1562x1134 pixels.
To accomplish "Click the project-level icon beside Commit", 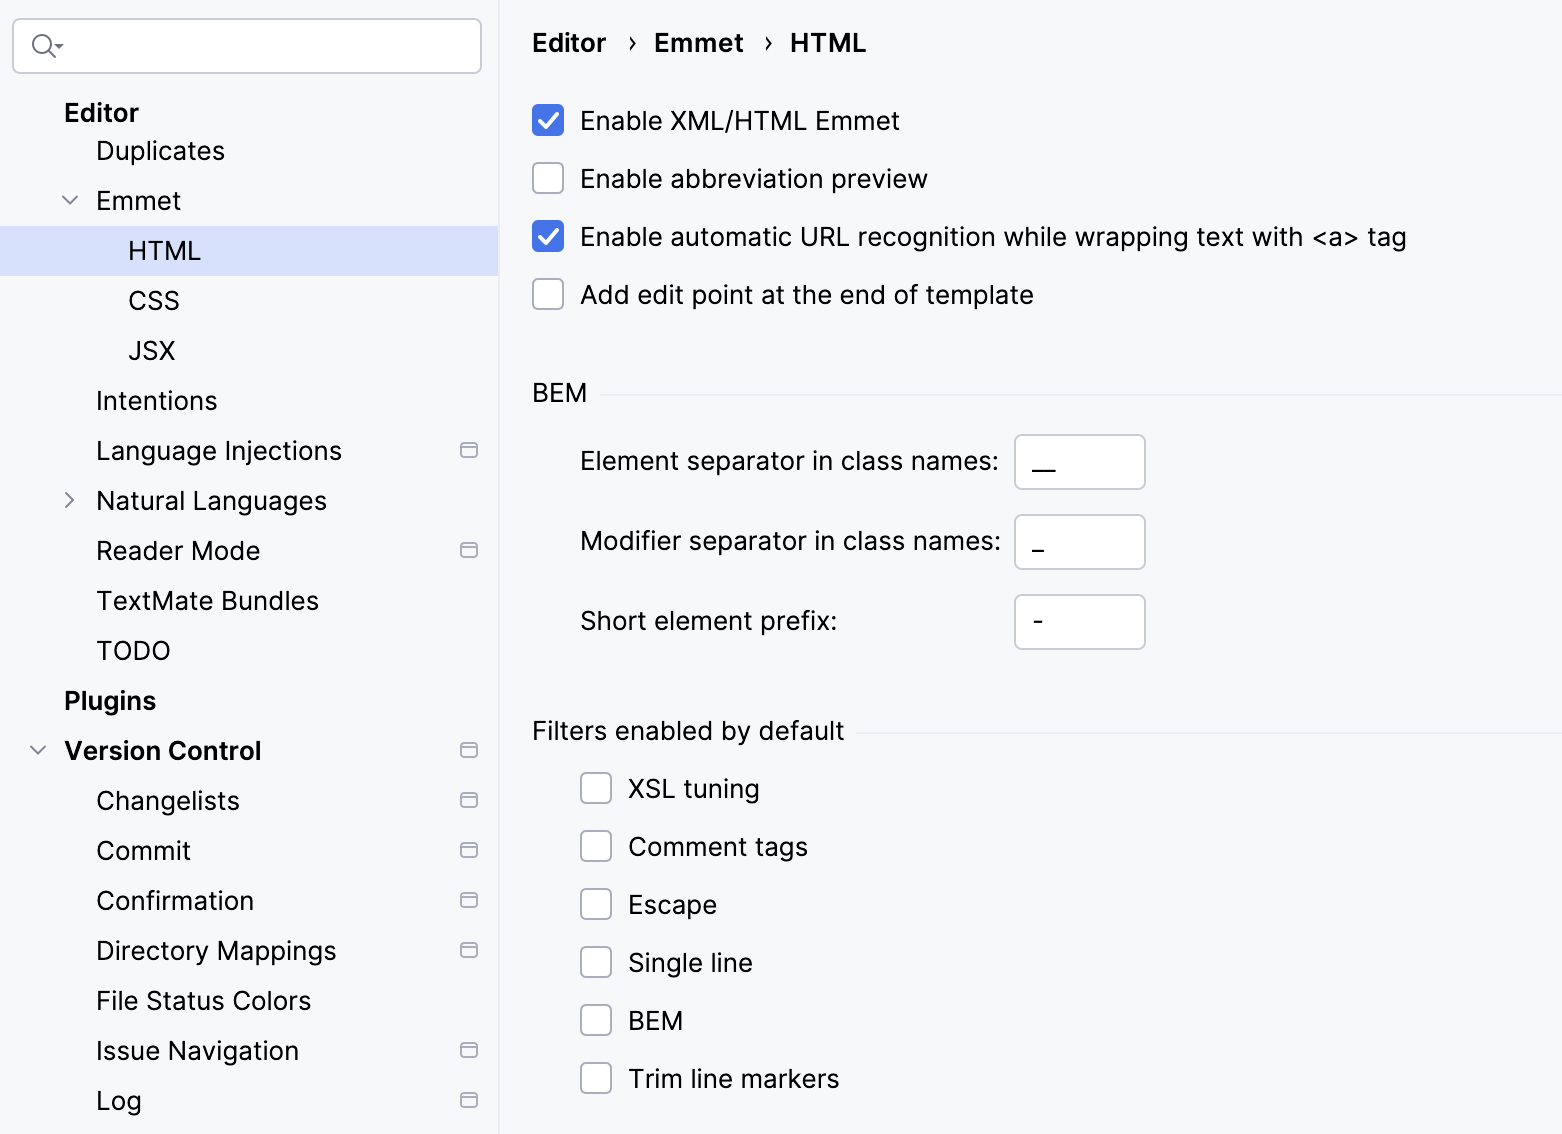I will (468, 850).
